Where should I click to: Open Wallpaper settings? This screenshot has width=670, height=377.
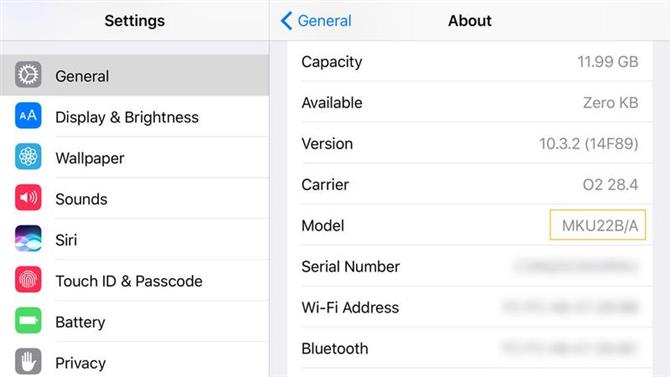[x=135, y=158]
